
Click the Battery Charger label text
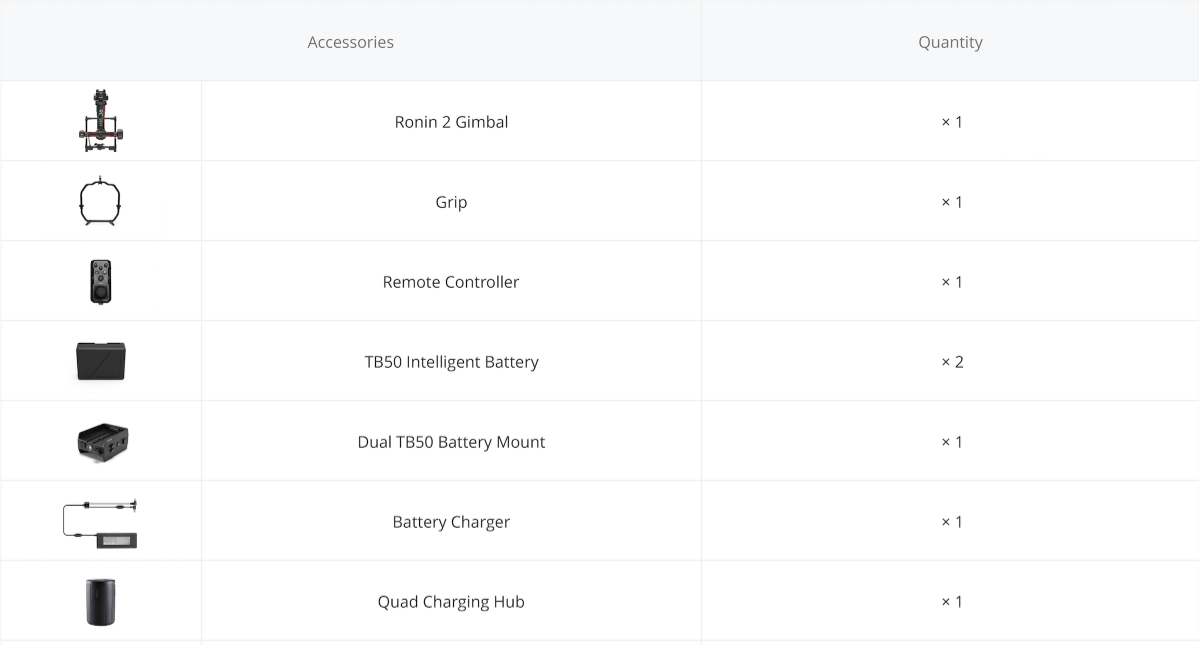click(x=451, y=522)
